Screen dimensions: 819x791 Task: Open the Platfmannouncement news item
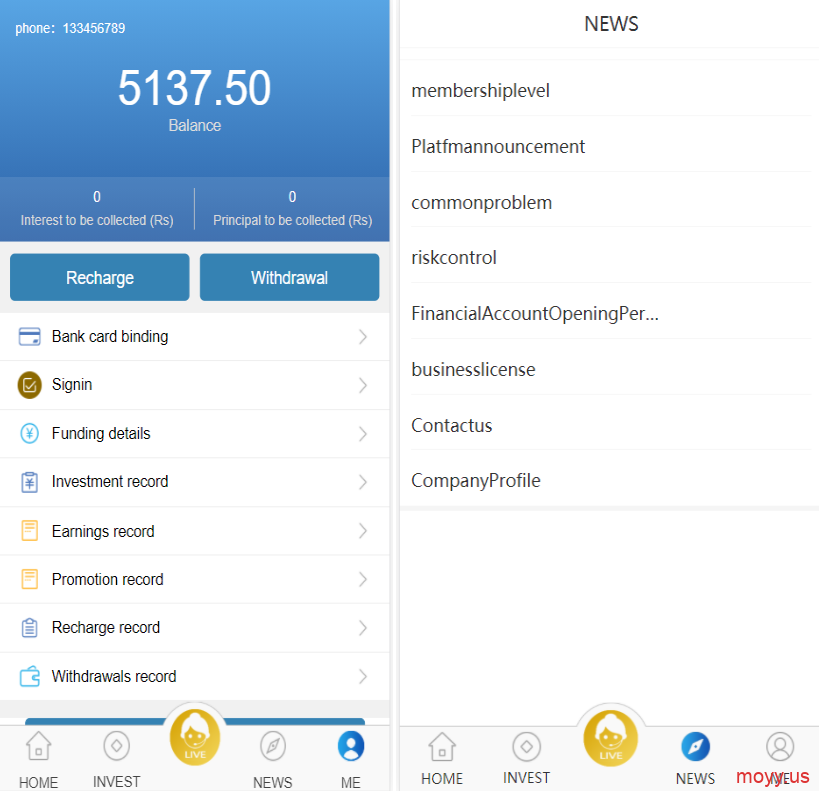[x=611, y=146]
